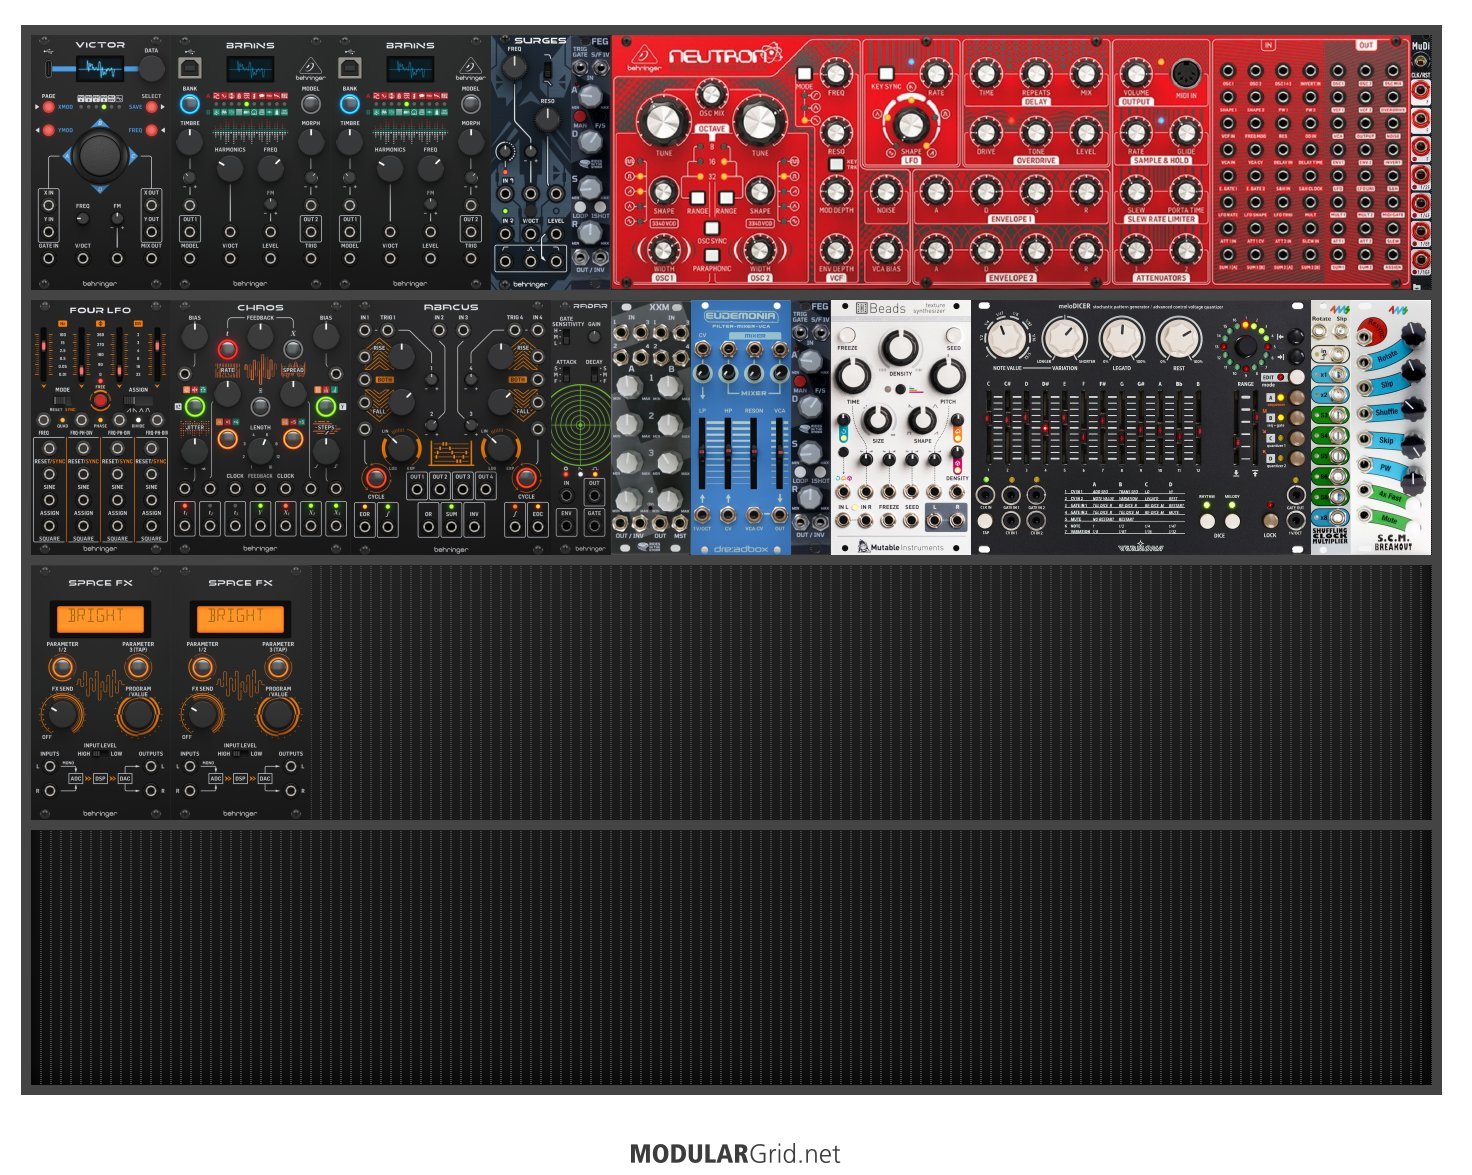Click the Neutron LFO SHAPE knob
Image resolution: width=1472 pixels, height=1175 pixels.
pos(911,125)
